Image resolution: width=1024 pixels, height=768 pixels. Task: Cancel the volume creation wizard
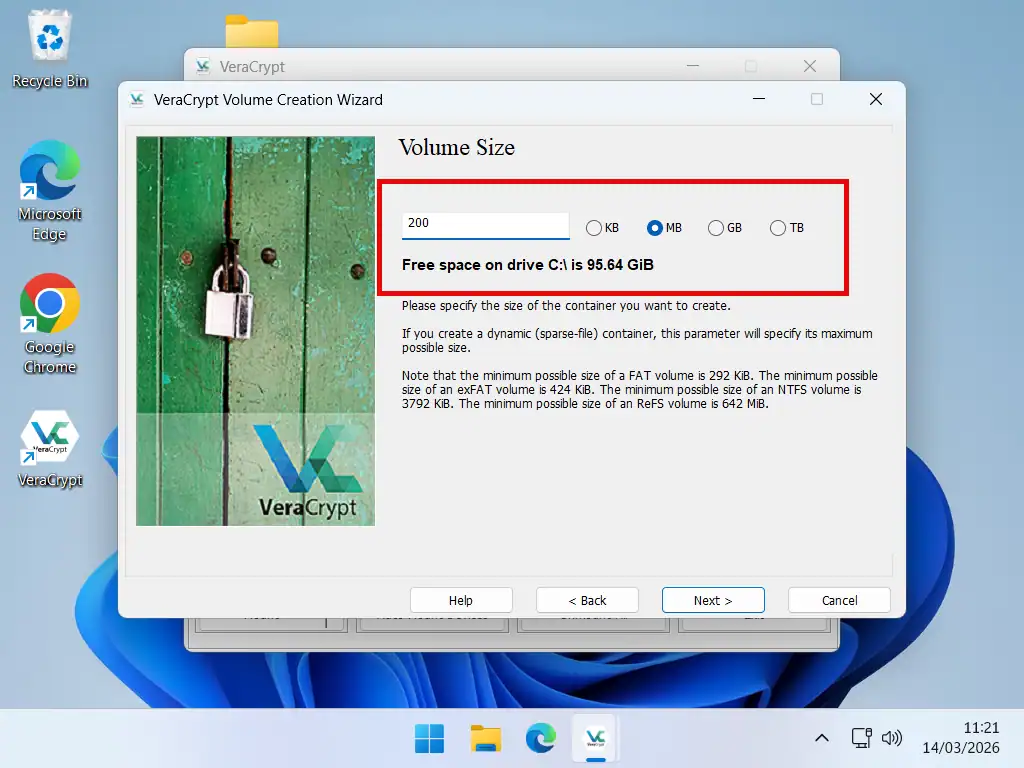click(839, 600)
